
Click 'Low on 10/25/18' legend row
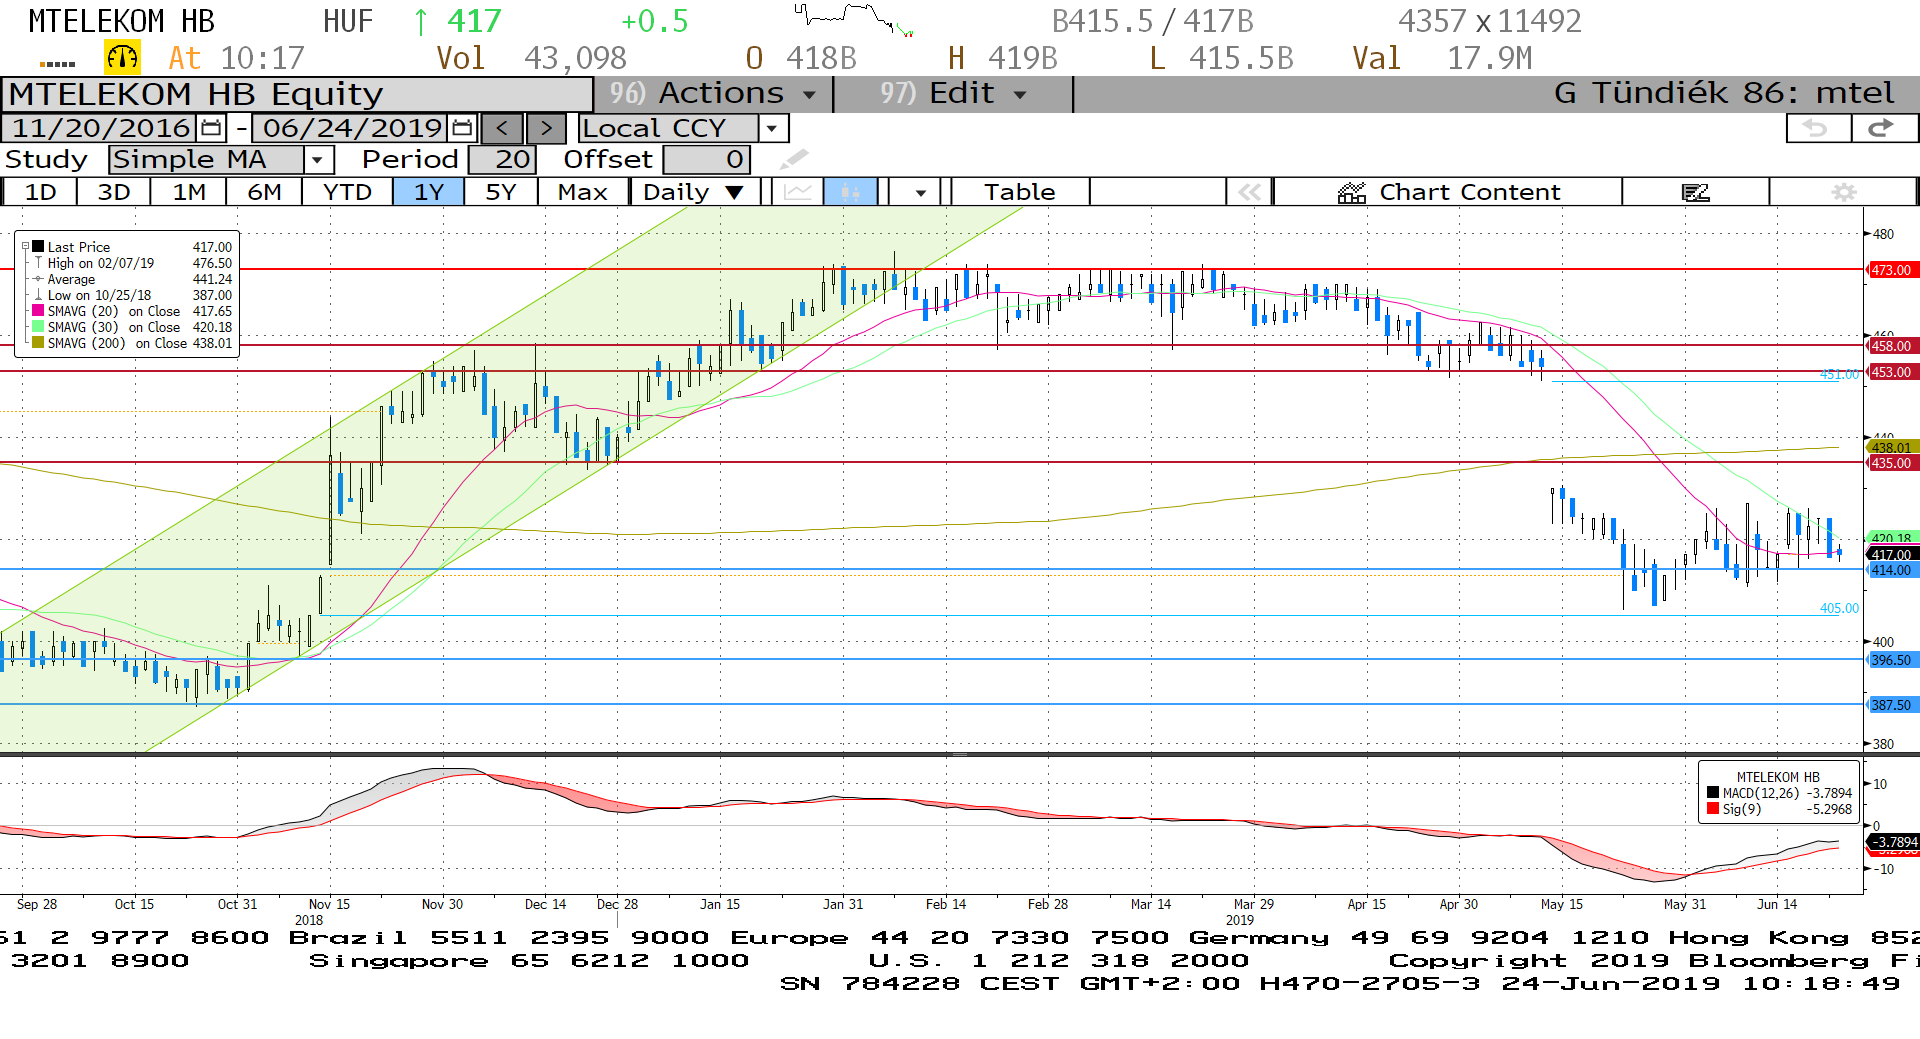click(132, 295)
